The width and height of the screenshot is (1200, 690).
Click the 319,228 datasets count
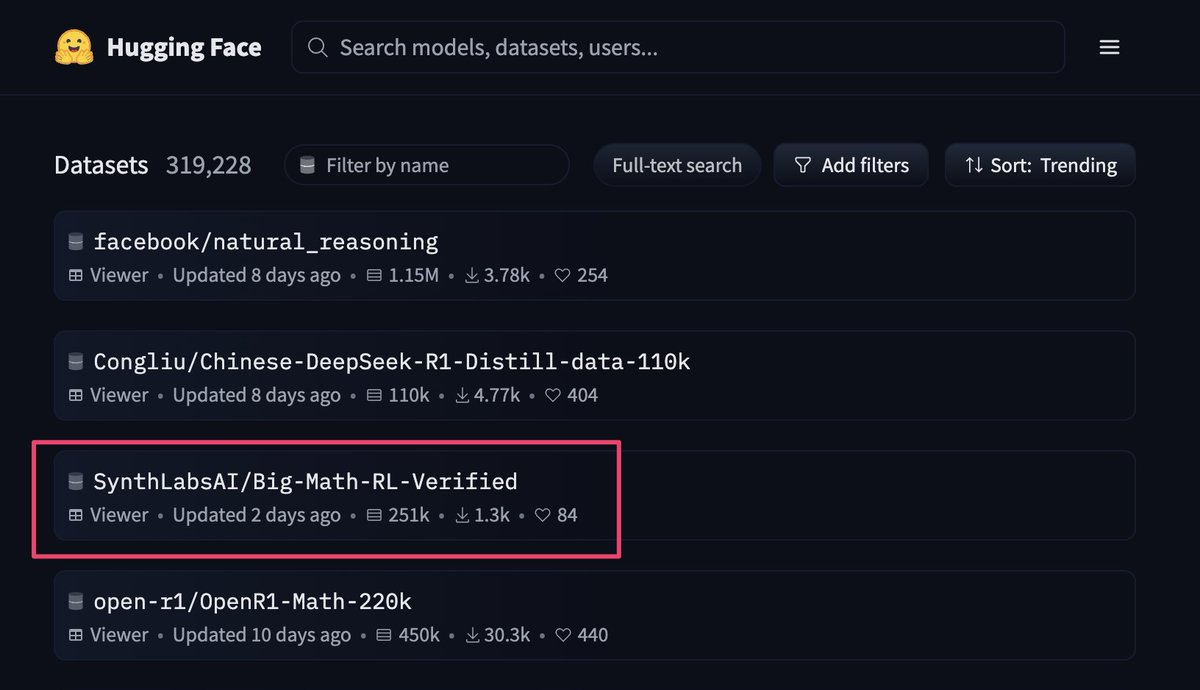coord(208,165)
